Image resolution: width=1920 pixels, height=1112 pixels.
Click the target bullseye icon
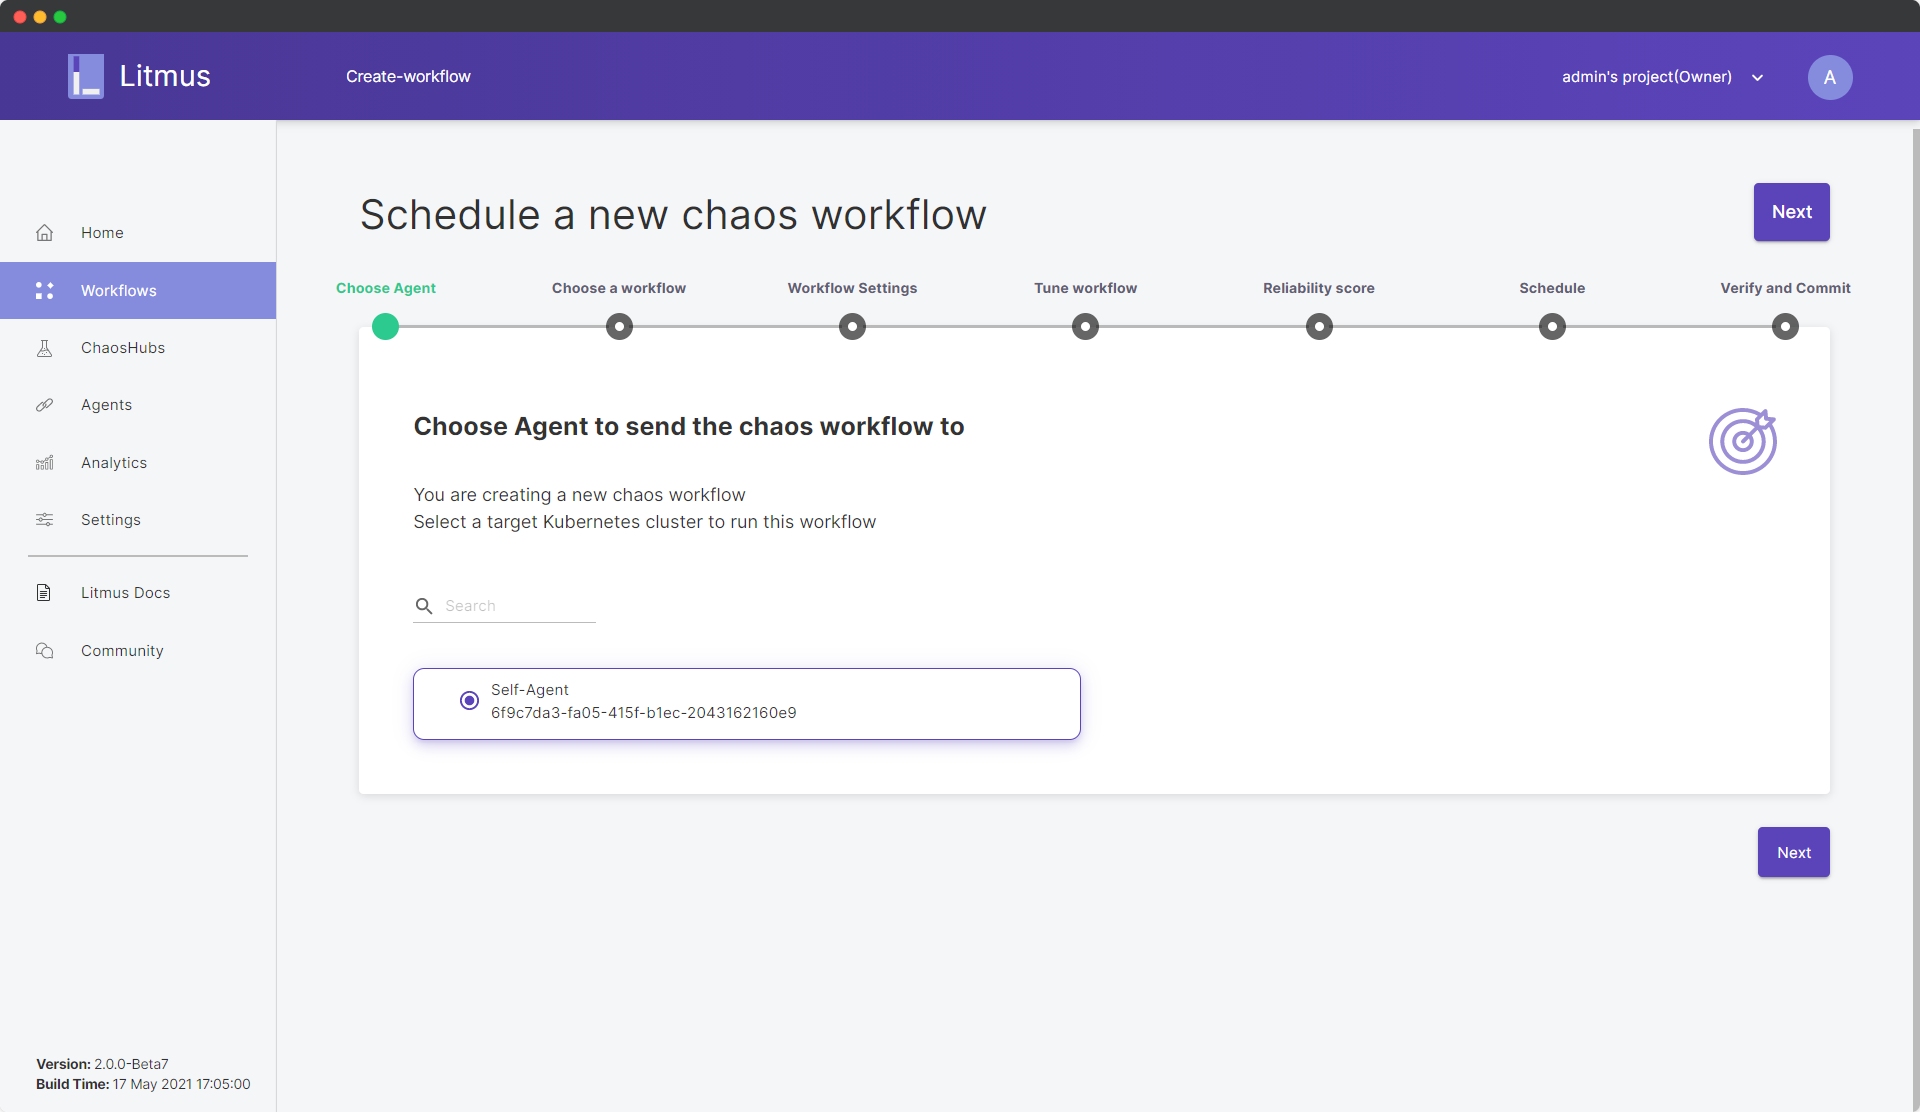pos(1743,441)
